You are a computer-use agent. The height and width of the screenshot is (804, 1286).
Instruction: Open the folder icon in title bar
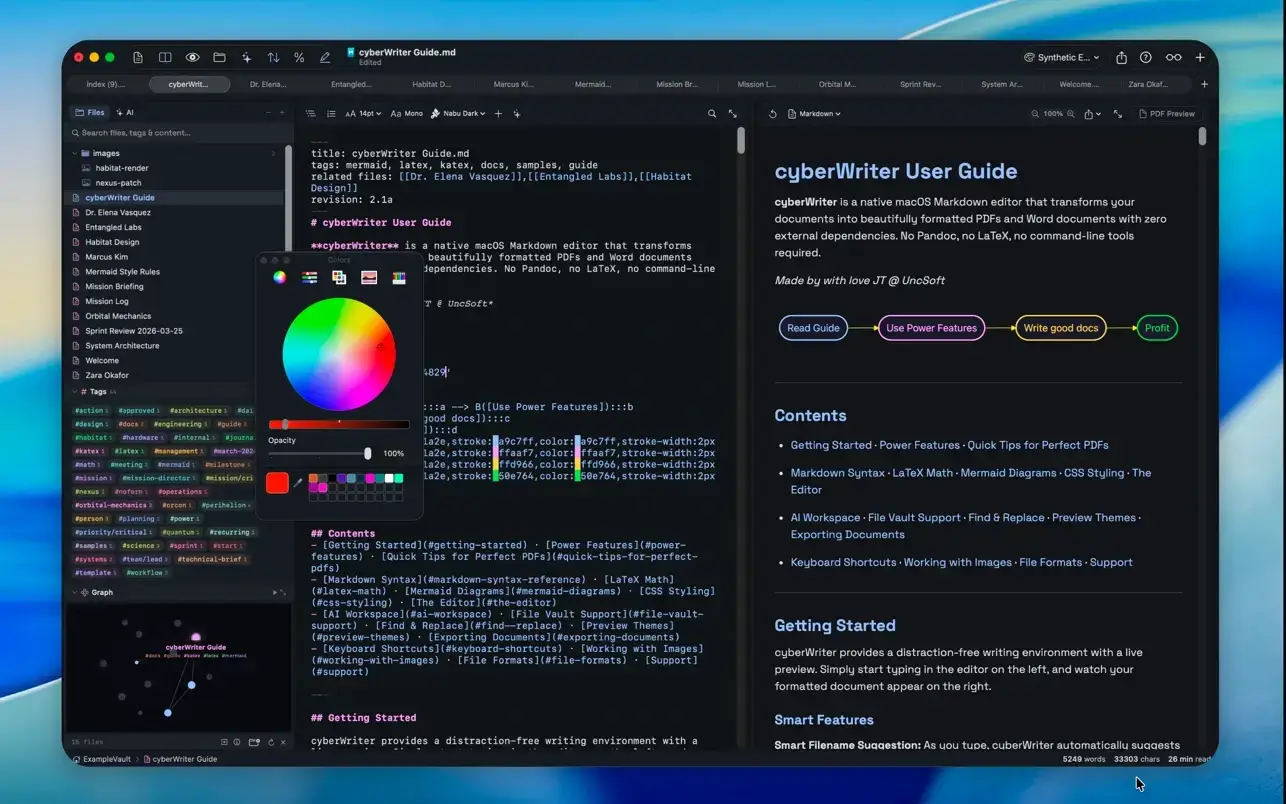tap(219, 58)
